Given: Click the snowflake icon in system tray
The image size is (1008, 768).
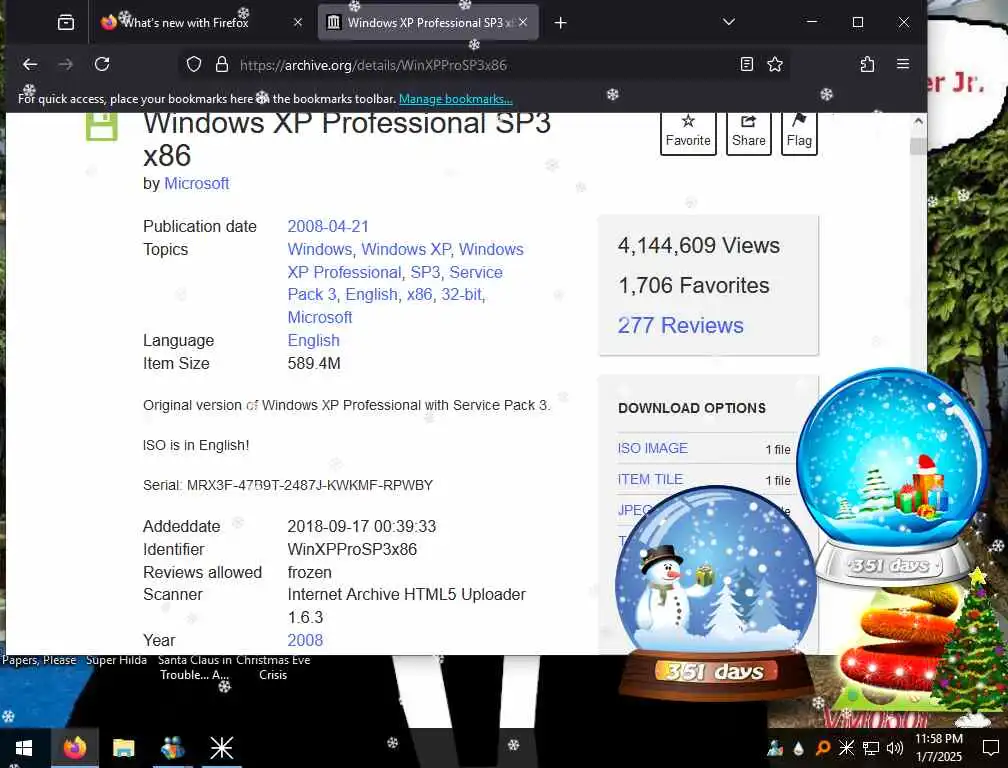Looking at the screenshot, I should (846, 747).
